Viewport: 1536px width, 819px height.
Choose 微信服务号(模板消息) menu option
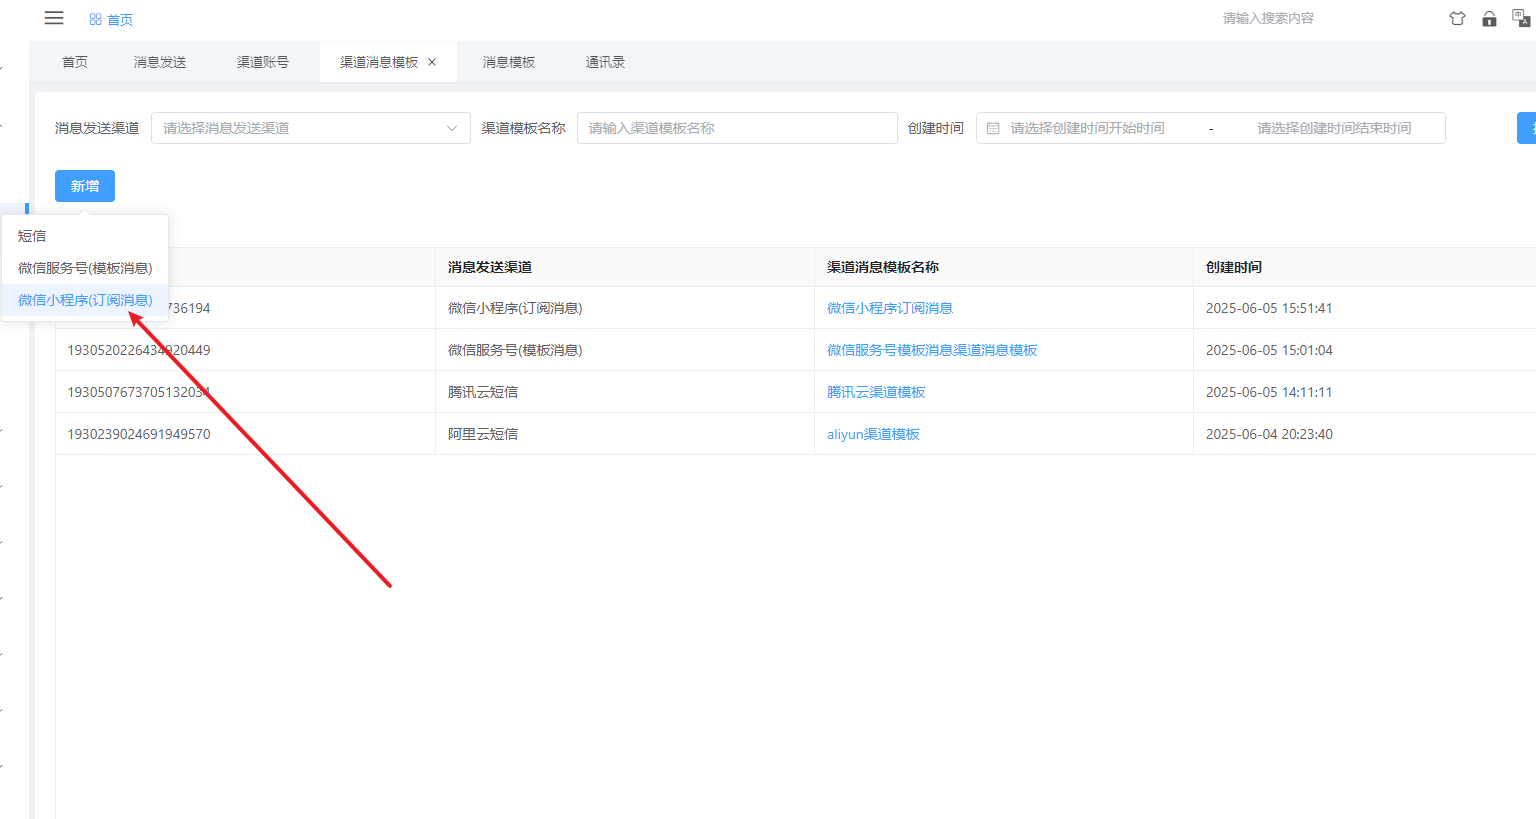85,268
